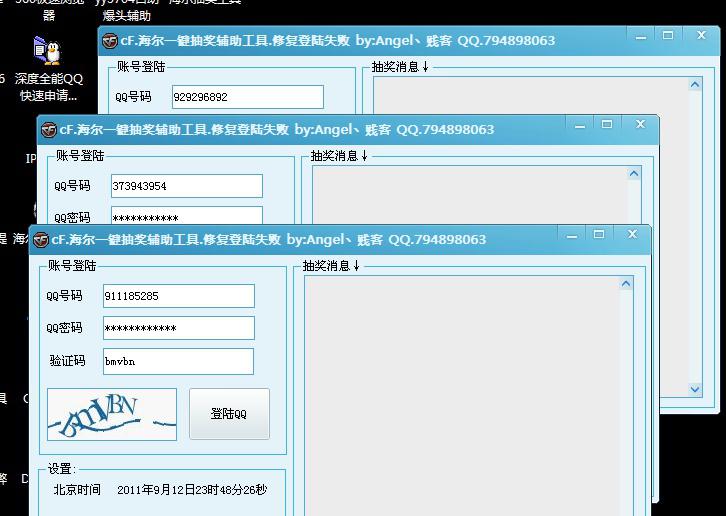Click the scroll down arrow in back window's 抽奖消息 box
This screenshot has height=516, width=726.
(695, 389)
